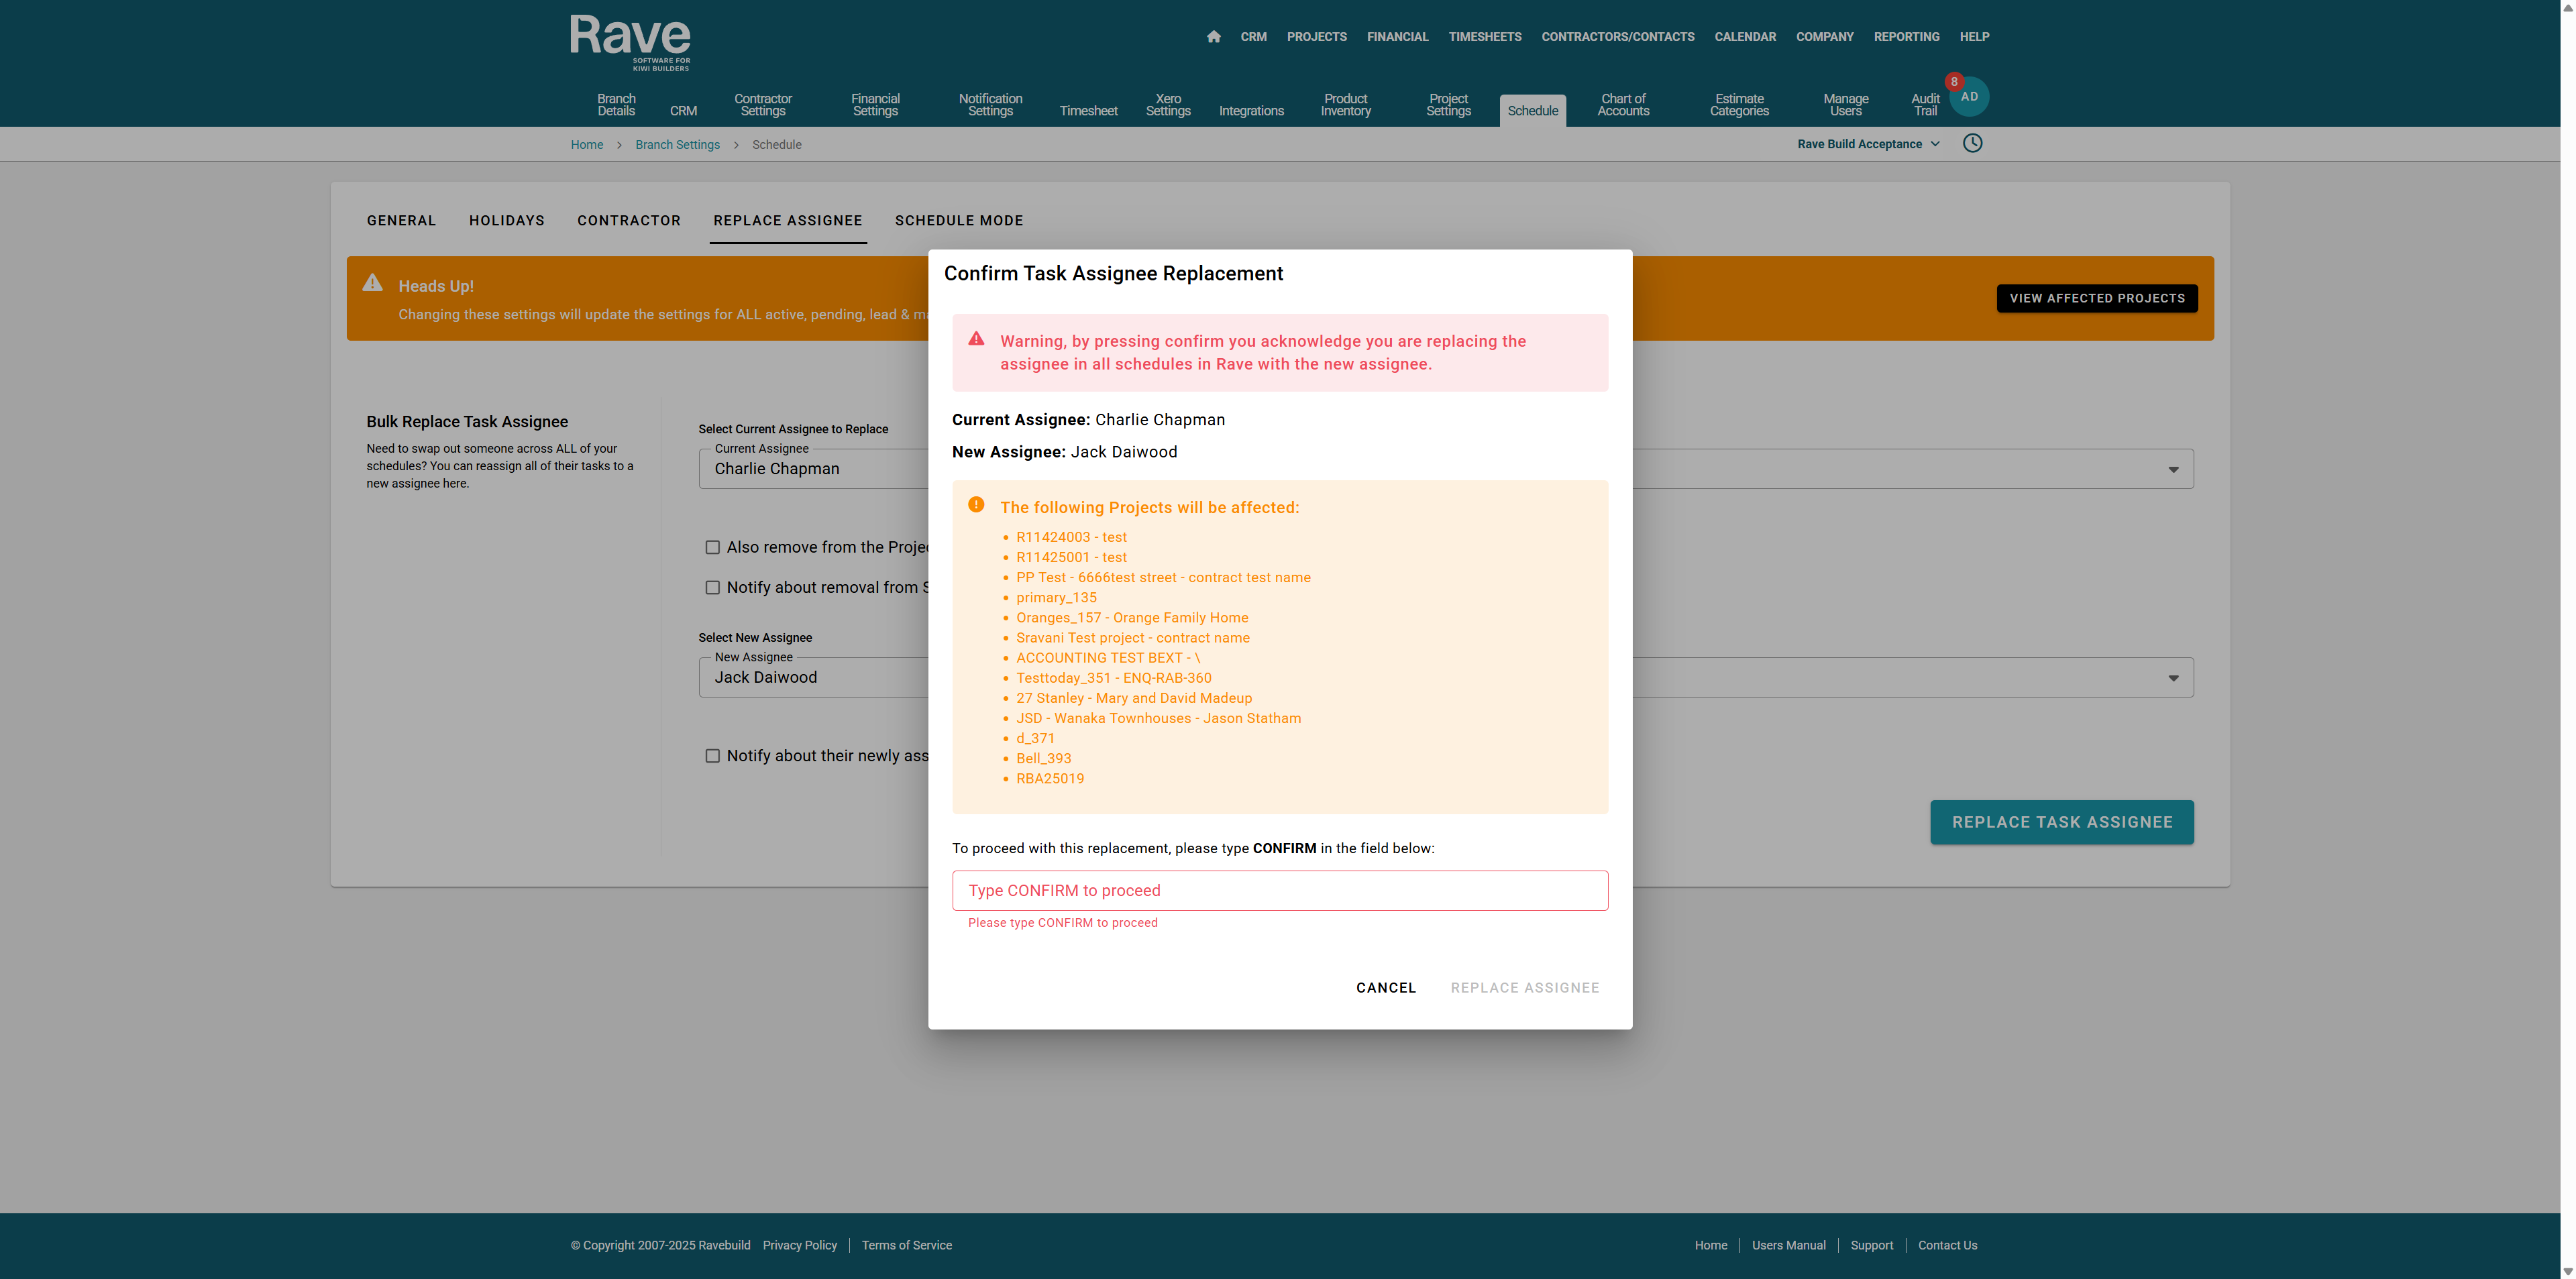The height and width of the screenshot is (1279, 2576).
Task: Open the Schedule Mode tab
Action: [958, 220]
